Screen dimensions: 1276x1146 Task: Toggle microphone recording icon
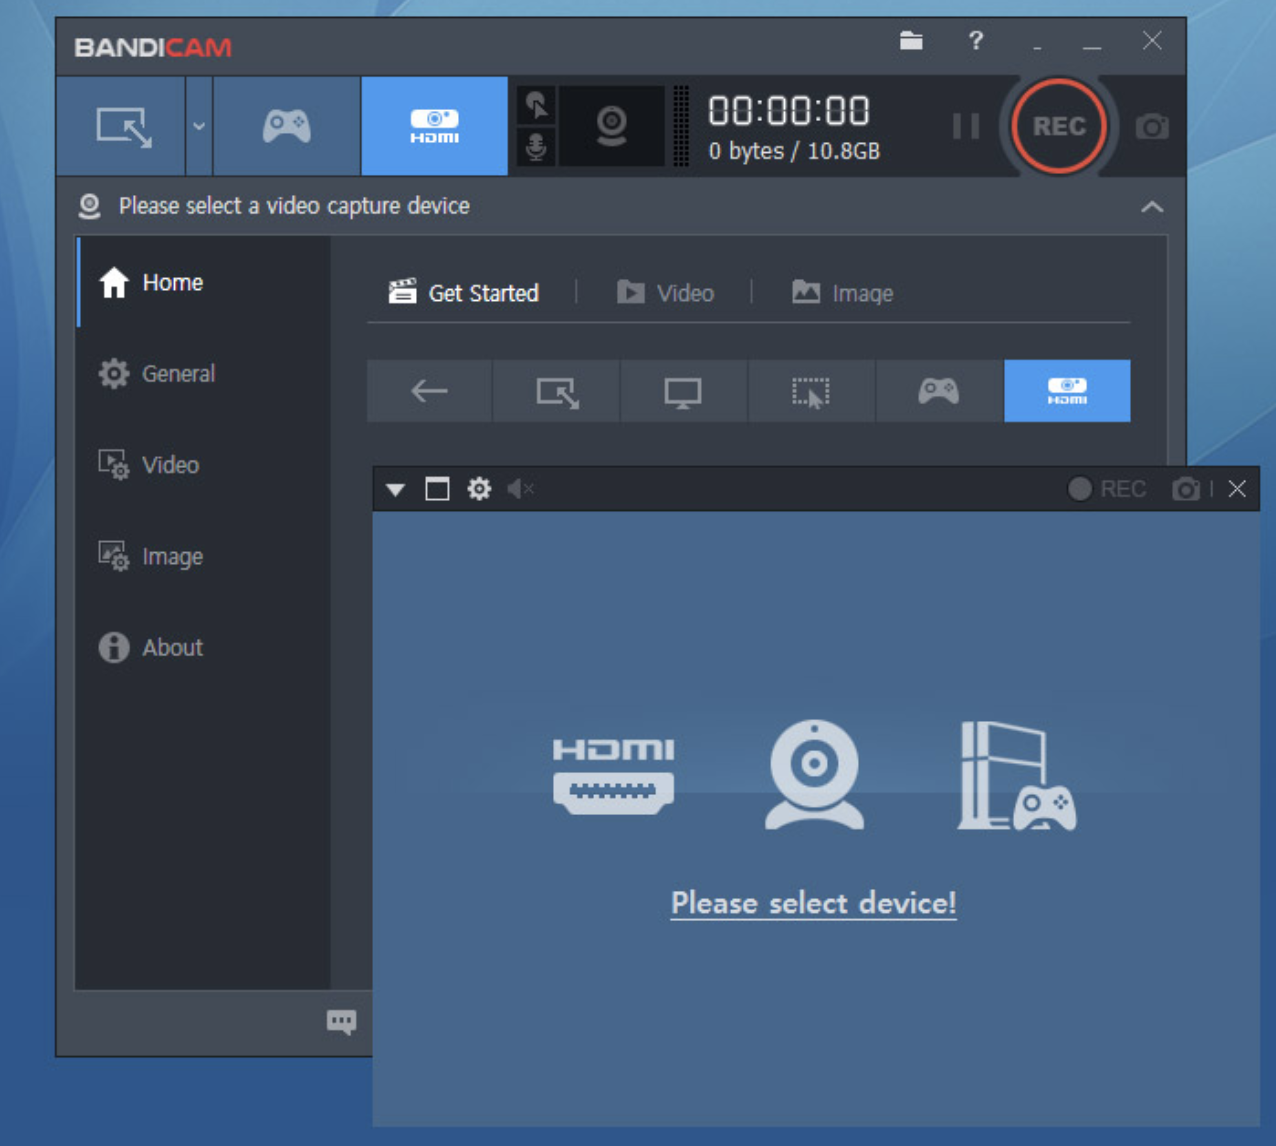click(537, 147)
